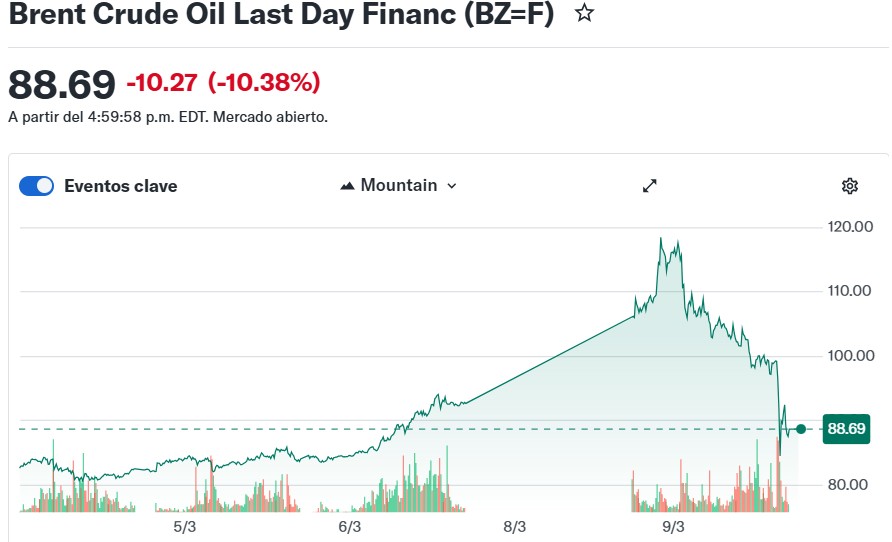The width and height of the screenshot is (892, 542).
Task: Select the 6/3 date on the axis
Action: point(349,526)
